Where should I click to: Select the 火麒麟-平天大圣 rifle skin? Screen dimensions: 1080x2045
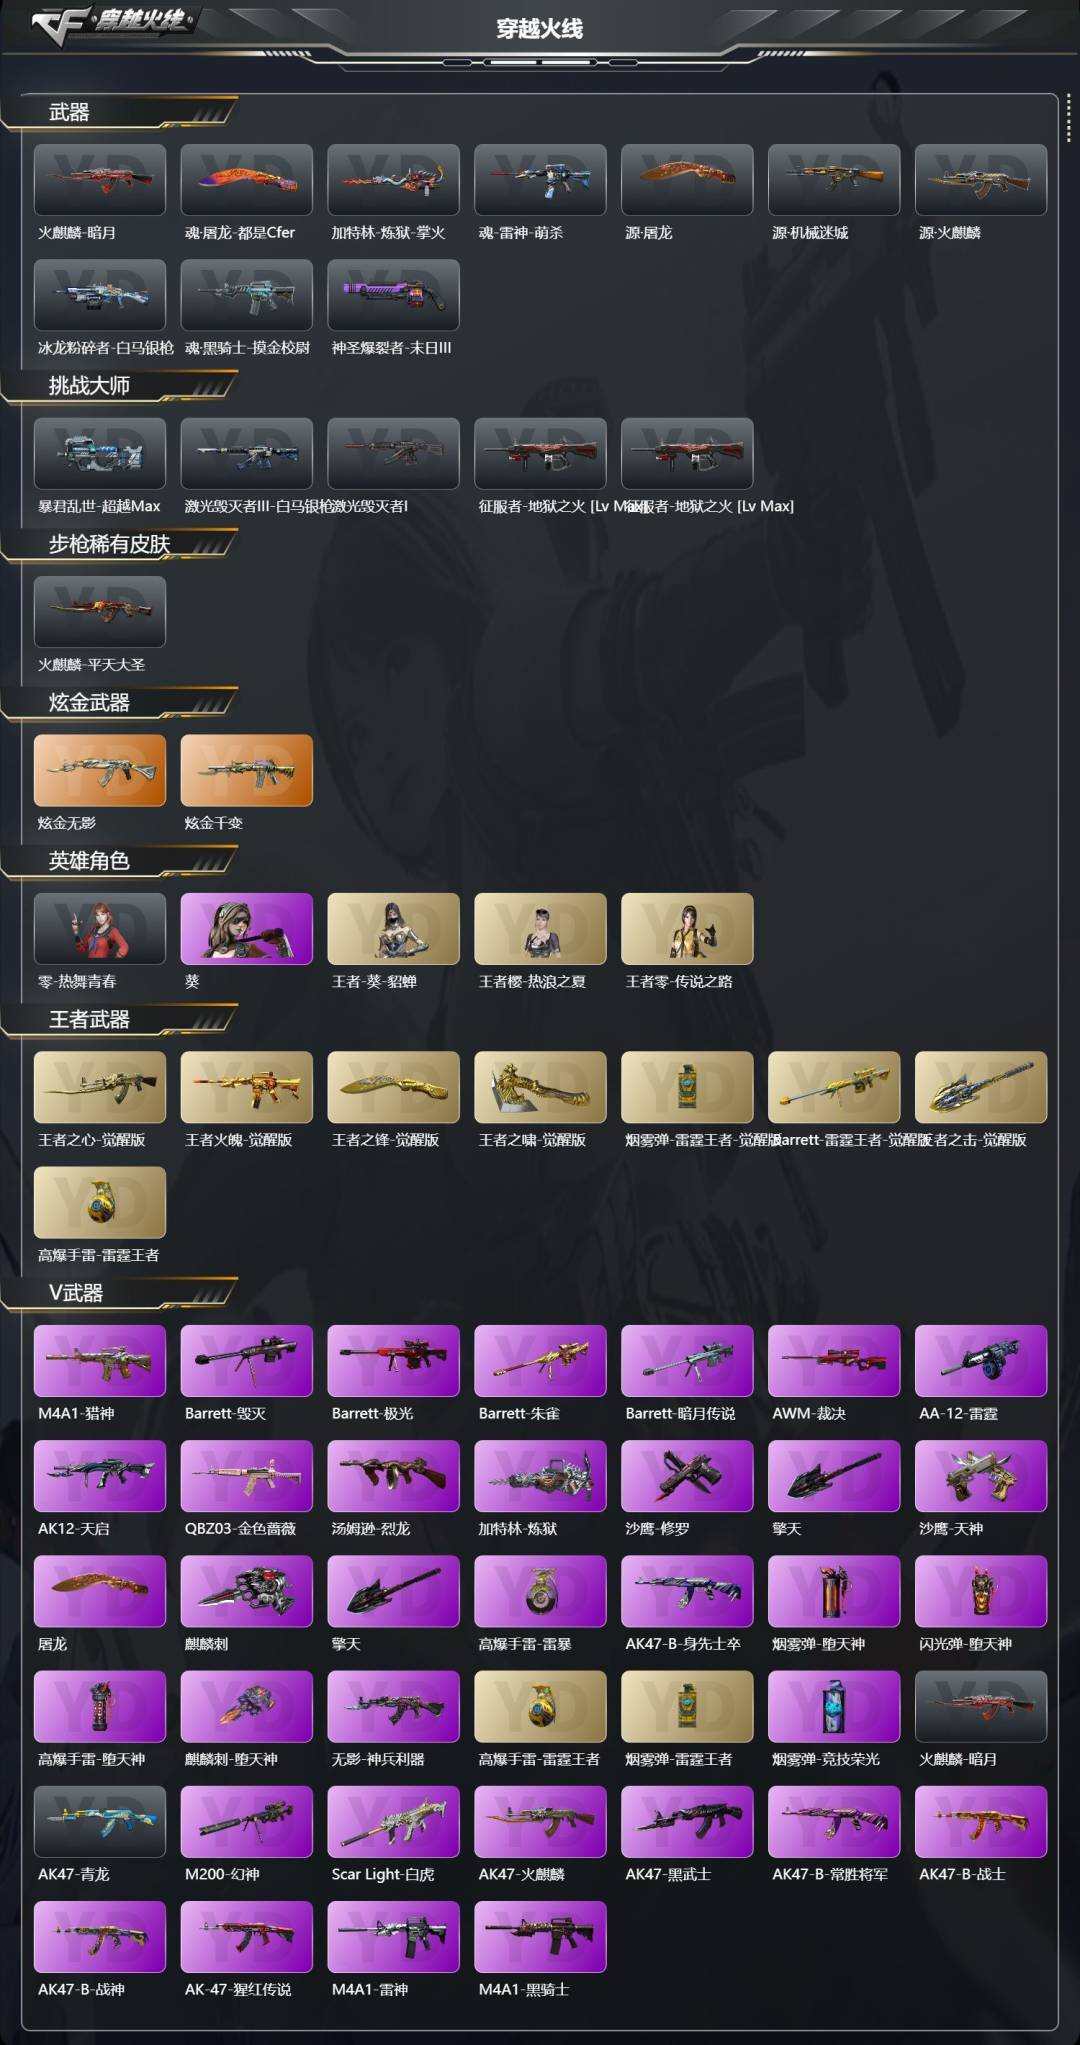(100, 611)
